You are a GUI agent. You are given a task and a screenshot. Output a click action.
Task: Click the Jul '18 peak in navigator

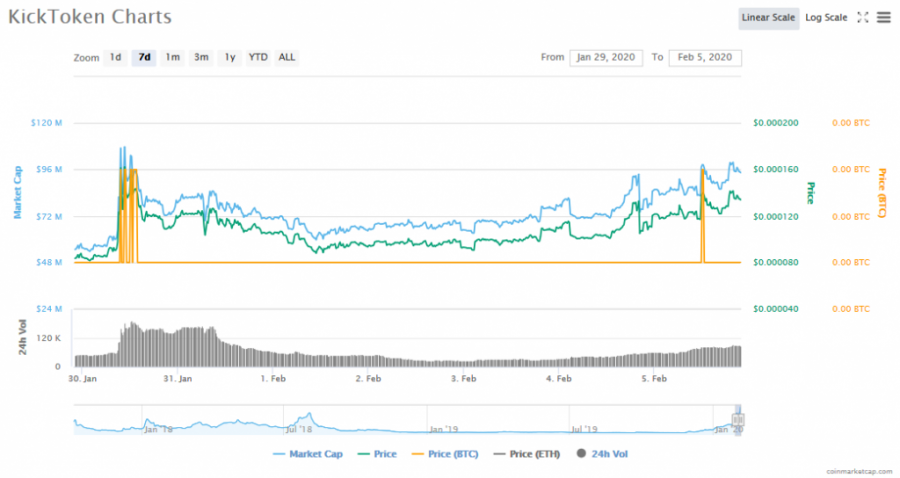[x=309, y=414]
